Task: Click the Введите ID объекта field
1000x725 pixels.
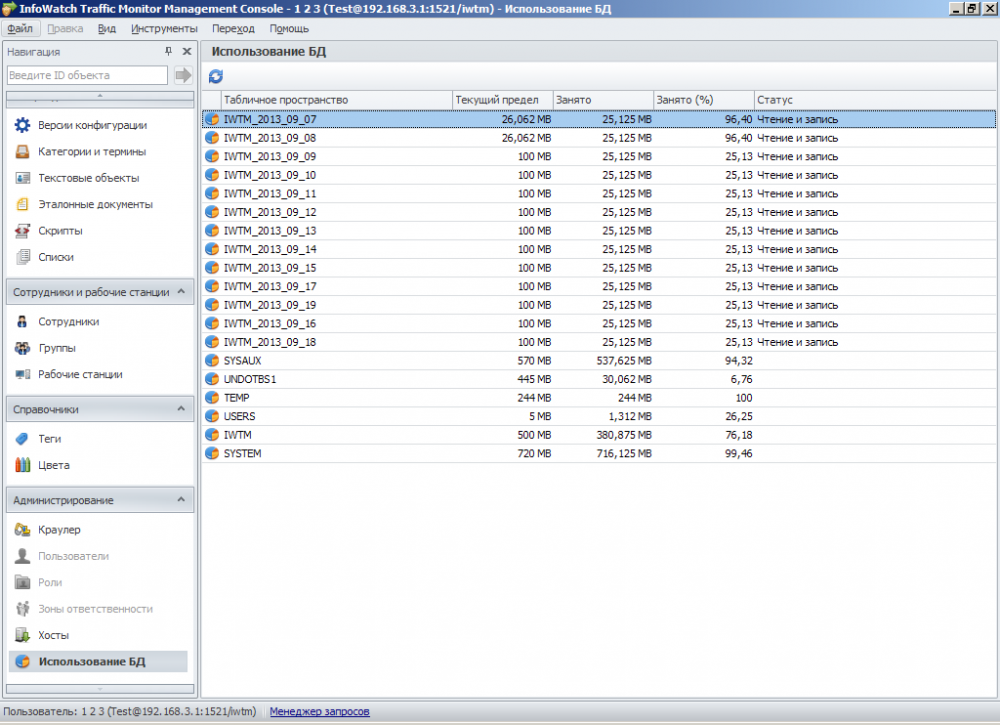Action: (x=87, y=75)
